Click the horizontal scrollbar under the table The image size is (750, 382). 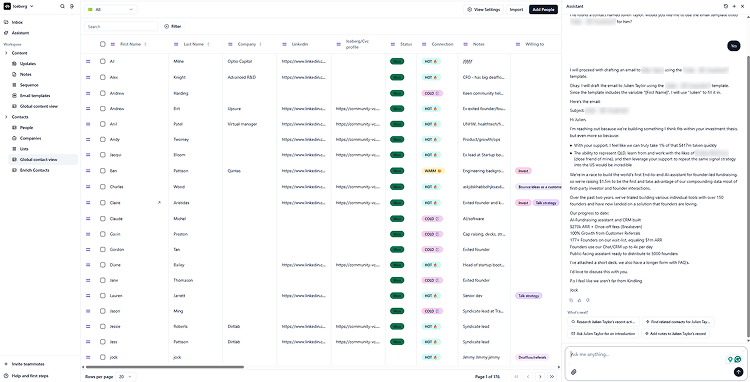click(164, 367)
